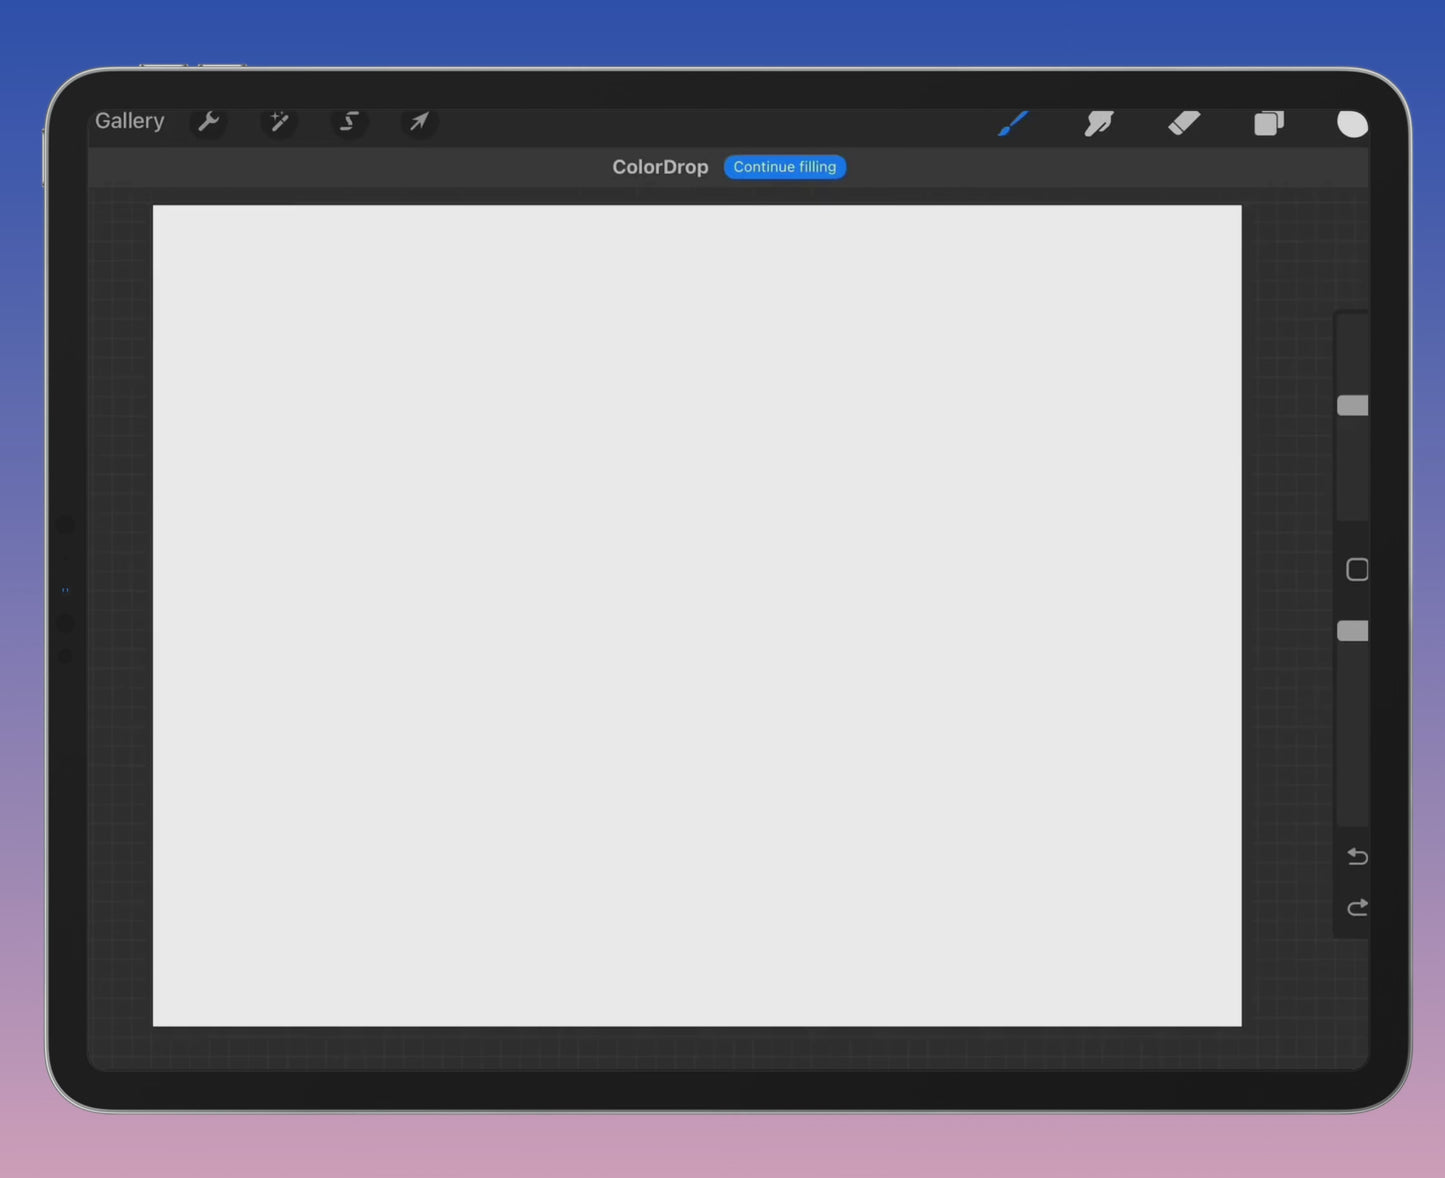Adjust the brush size slider

tap(1352, 404)
